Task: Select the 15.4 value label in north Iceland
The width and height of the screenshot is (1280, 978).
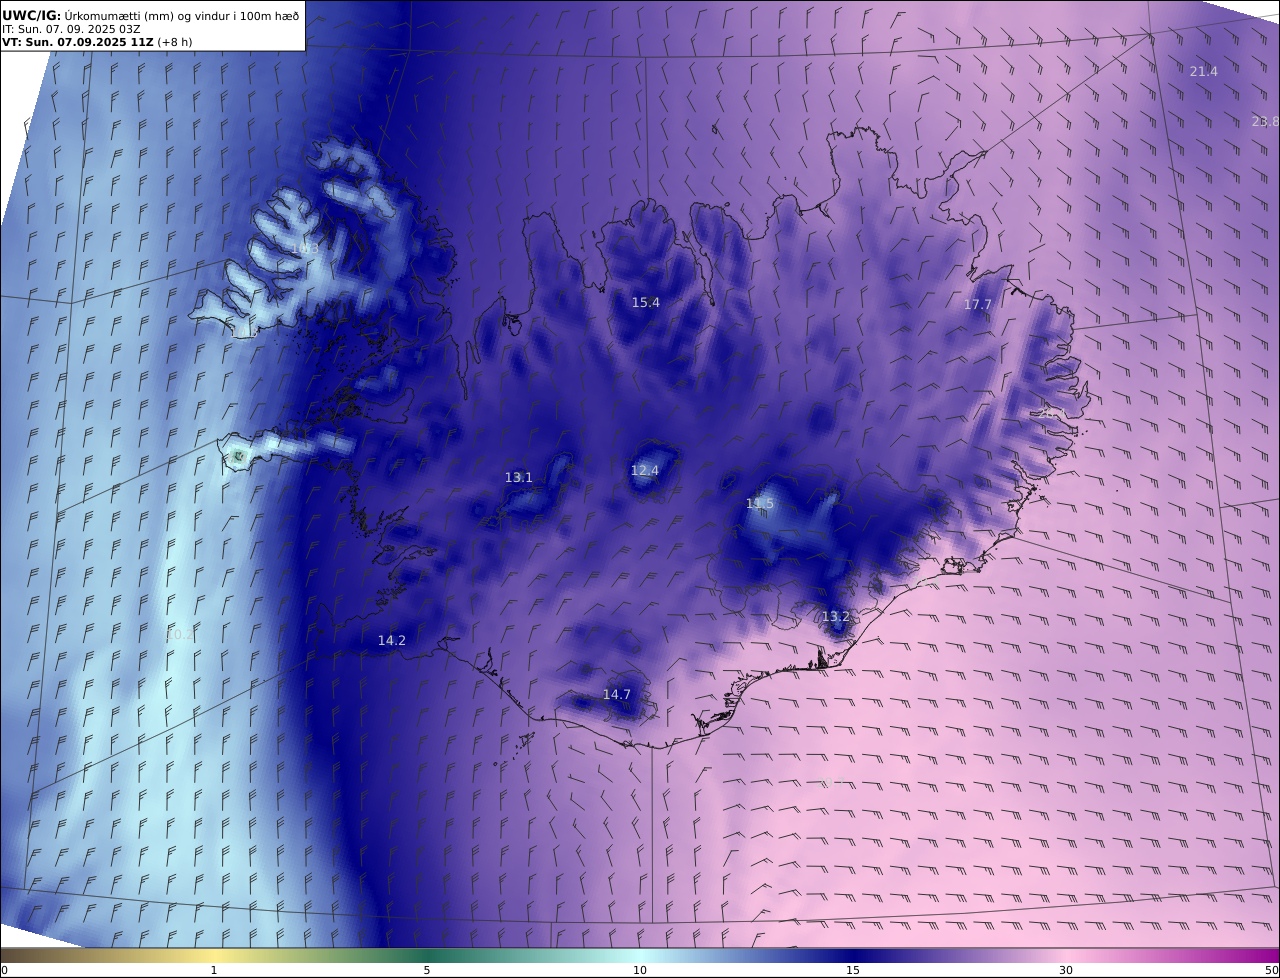Action: [x=646, y=302]
